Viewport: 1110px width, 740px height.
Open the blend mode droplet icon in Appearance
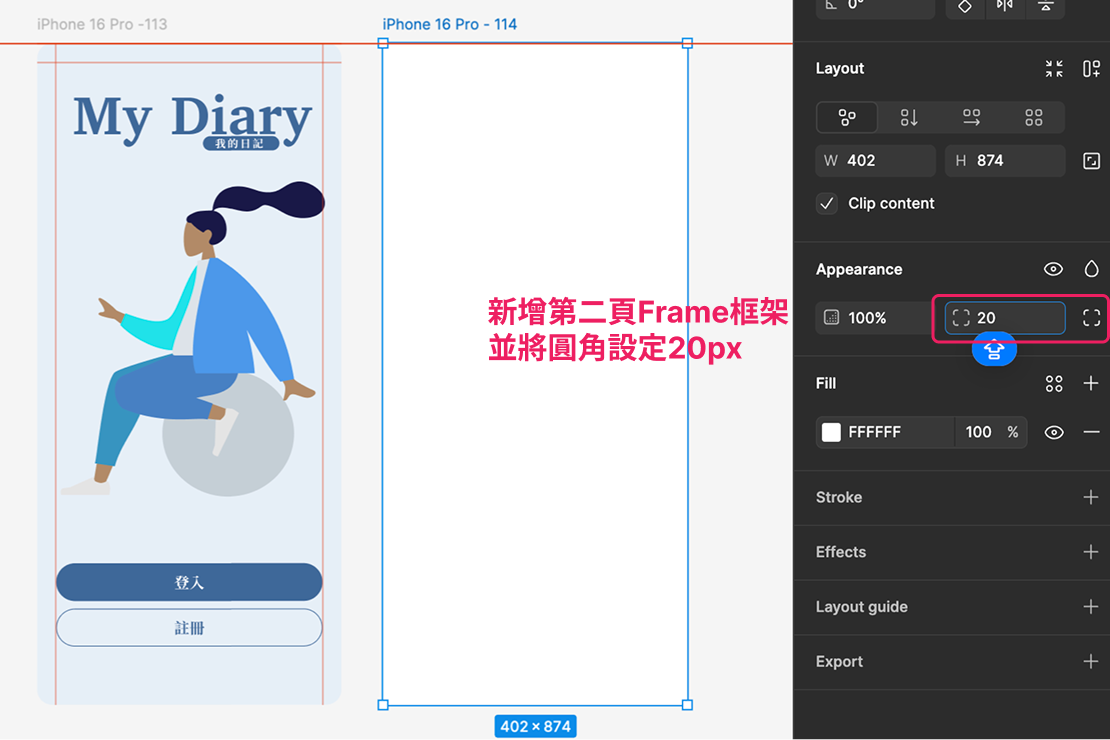pyautogui.click(x=1091, y=269)
